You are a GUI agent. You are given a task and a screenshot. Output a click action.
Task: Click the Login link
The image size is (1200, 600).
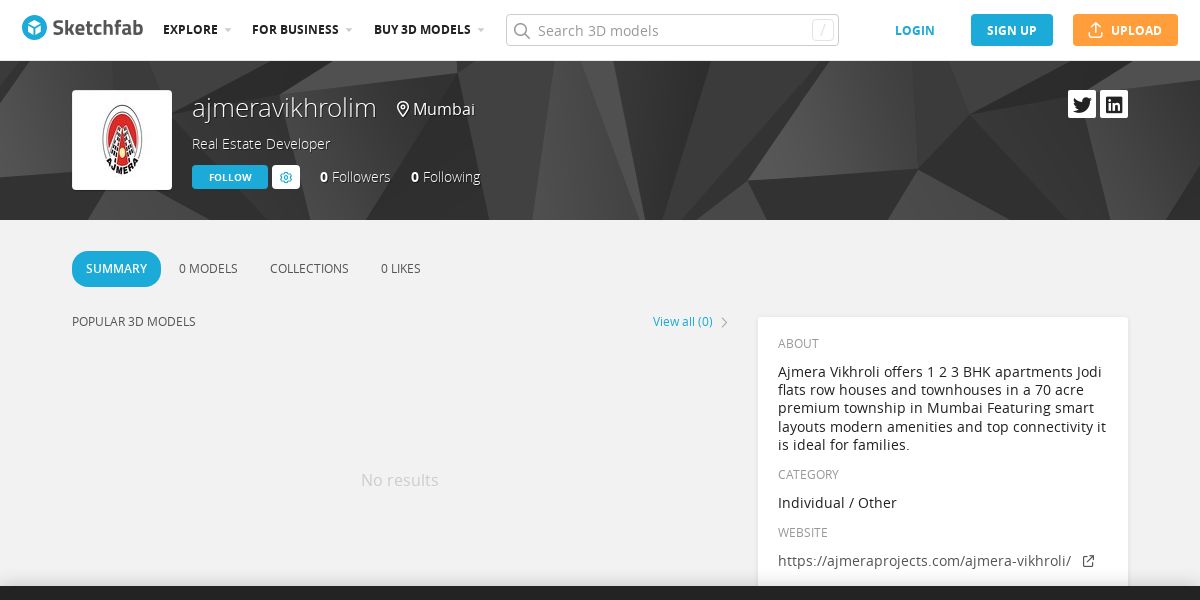point(914,30)
